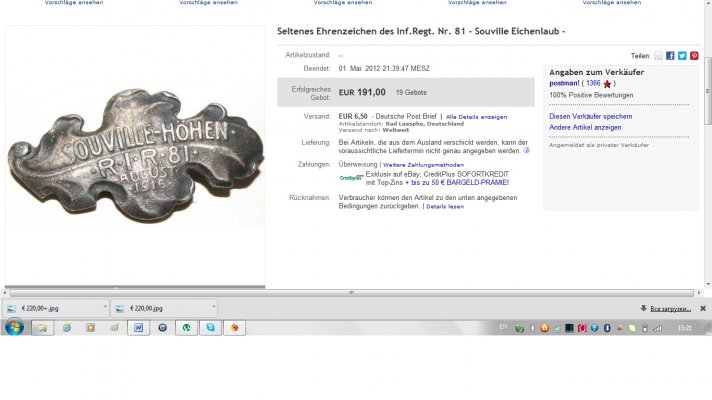
Task: Open dropdown for € 220,00+.jpg download
Action: coord(105,307)
